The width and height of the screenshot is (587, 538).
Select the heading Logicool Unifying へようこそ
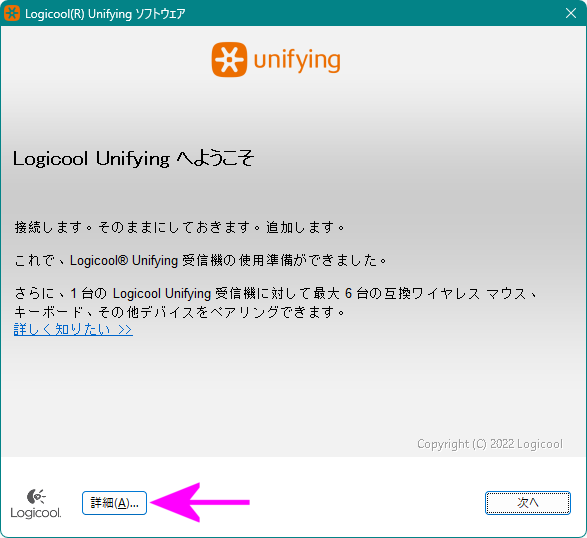tap(134, 158)
